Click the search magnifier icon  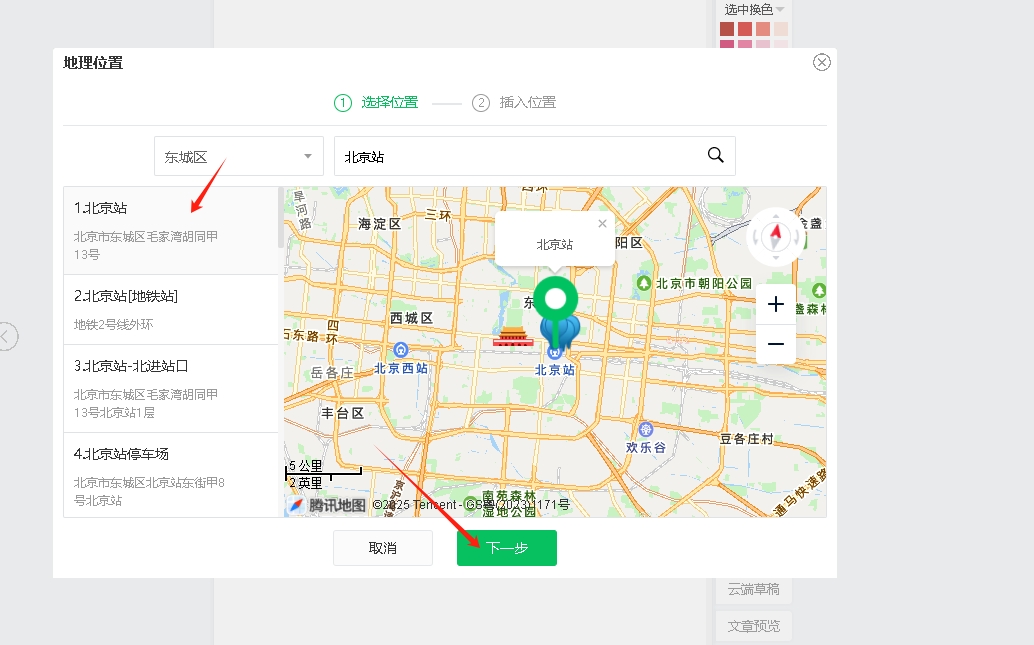[x=715, y=155]
